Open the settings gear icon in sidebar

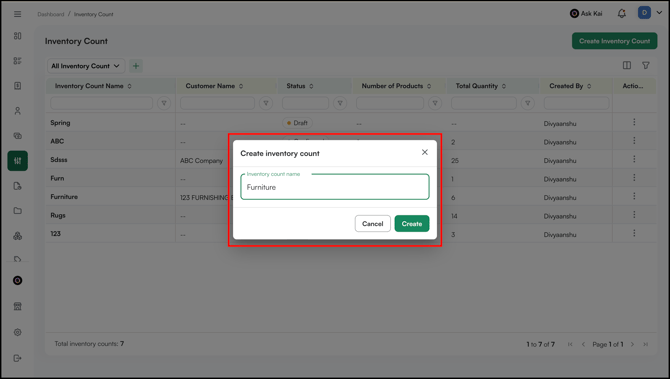[18, 332]
